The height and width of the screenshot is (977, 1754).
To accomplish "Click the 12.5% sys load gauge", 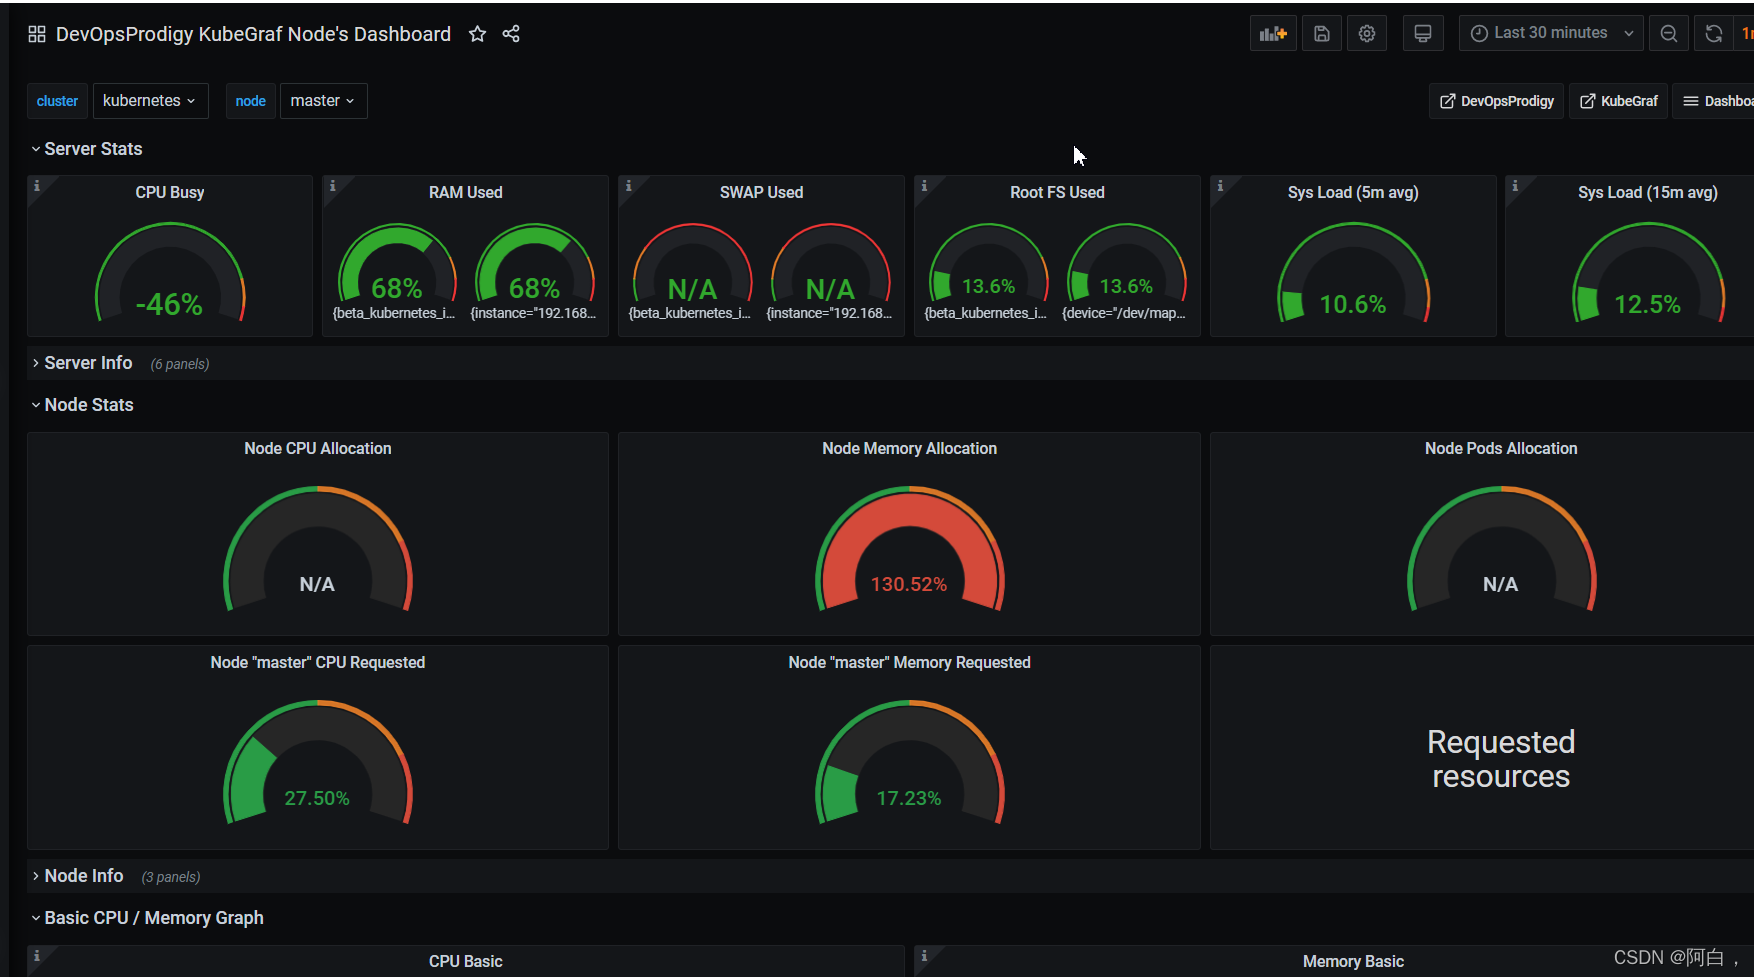I will (x=1648, y=272).
